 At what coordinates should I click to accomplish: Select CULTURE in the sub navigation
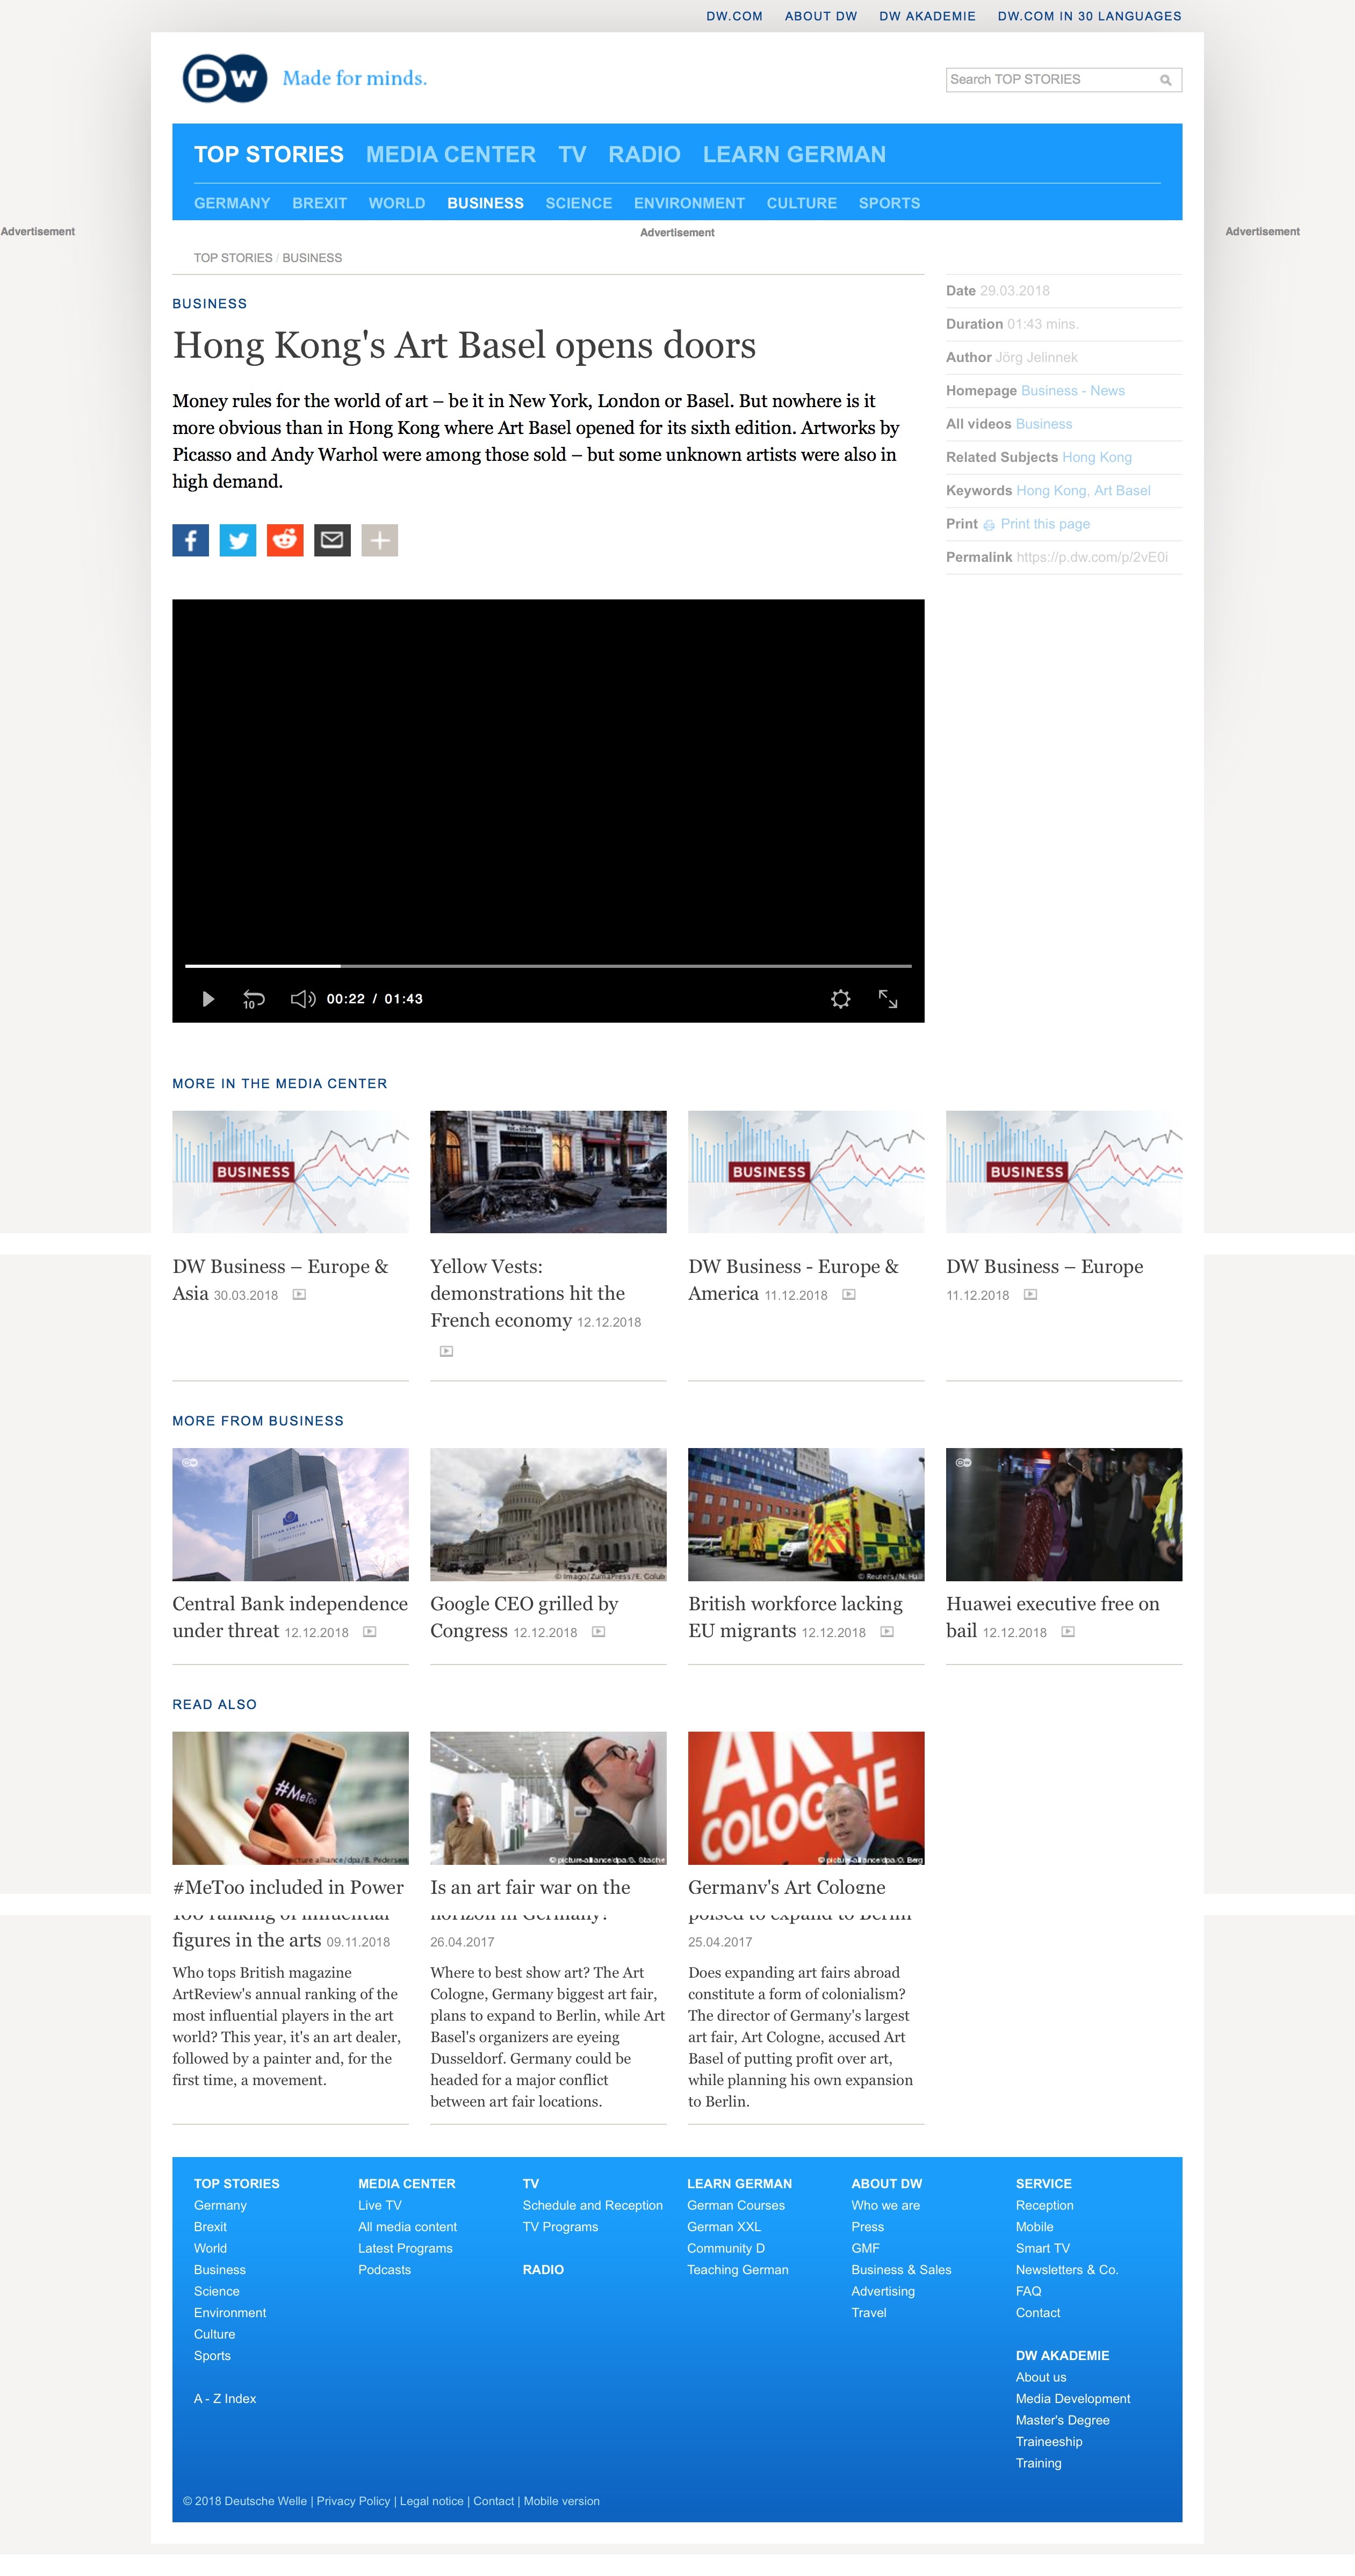pyautogui.click(x=802, y=203)
